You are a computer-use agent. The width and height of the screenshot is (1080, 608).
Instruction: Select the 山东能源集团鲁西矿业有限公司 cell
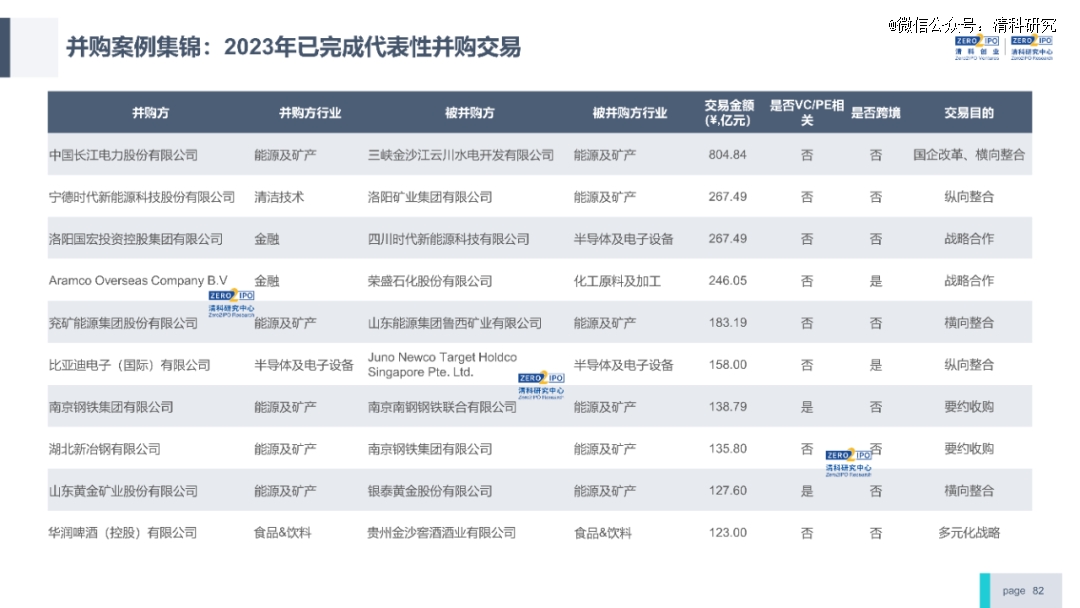click(455, 323)
